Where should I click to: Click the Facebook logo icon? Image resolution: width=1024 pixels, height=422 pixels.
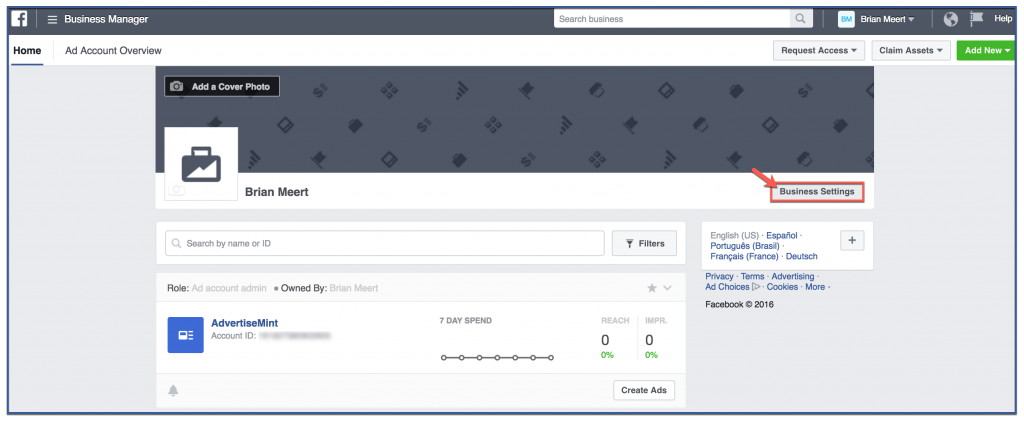click(x=20, y=19)
